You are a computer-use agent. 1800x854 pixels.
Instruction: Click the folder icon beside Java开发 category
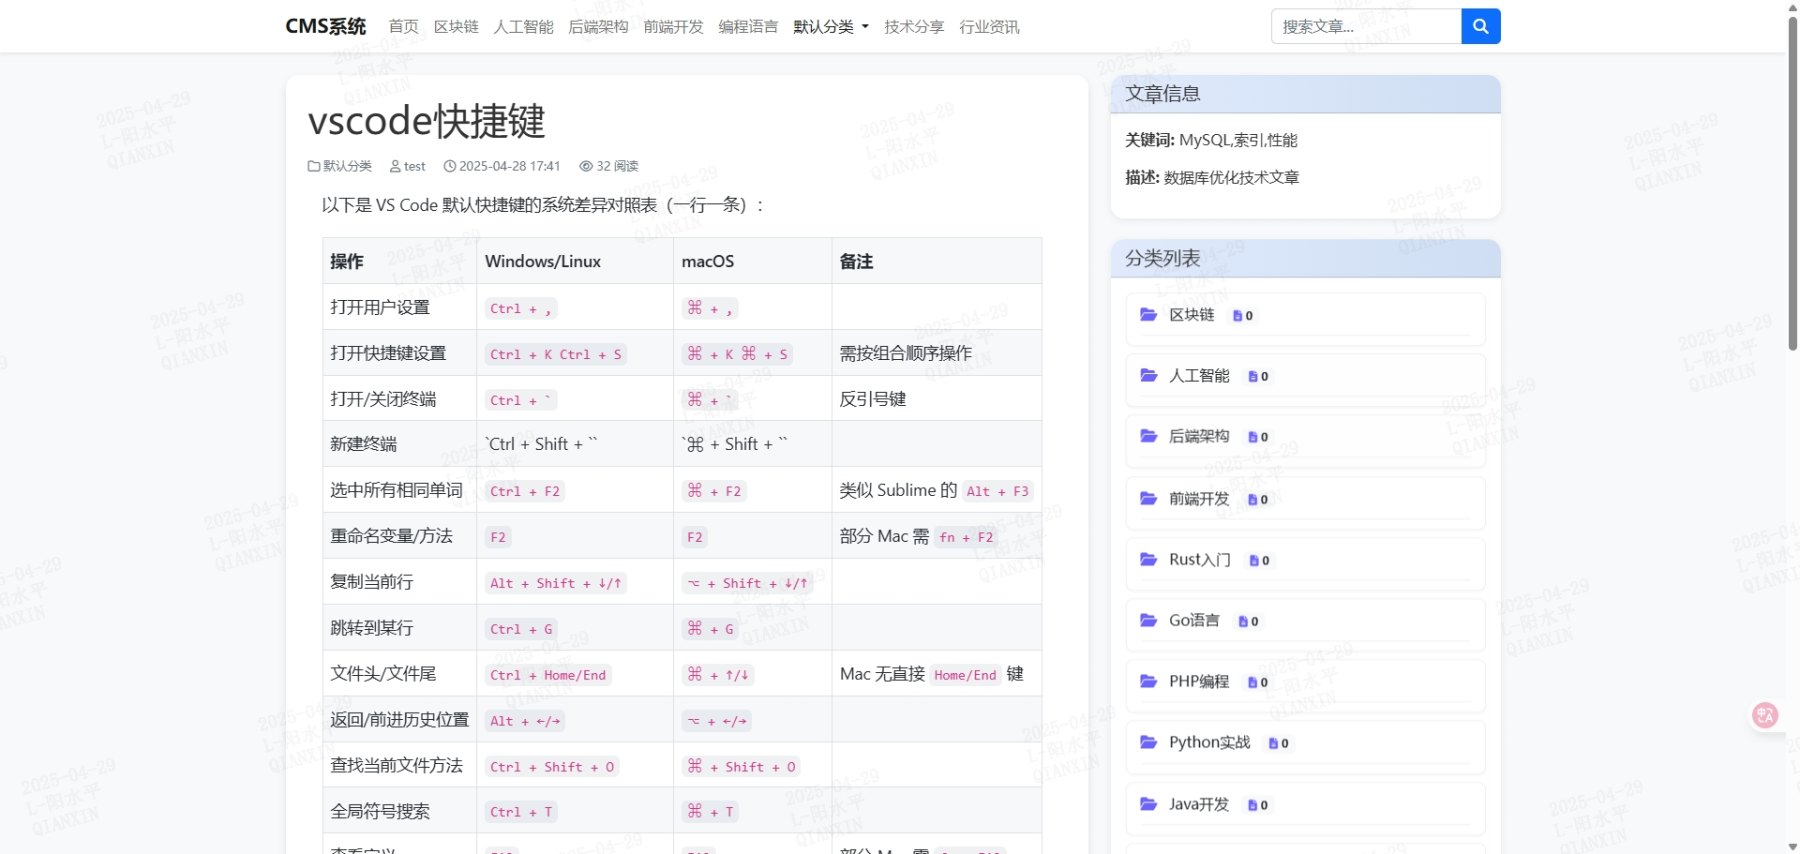[1149, 804]
